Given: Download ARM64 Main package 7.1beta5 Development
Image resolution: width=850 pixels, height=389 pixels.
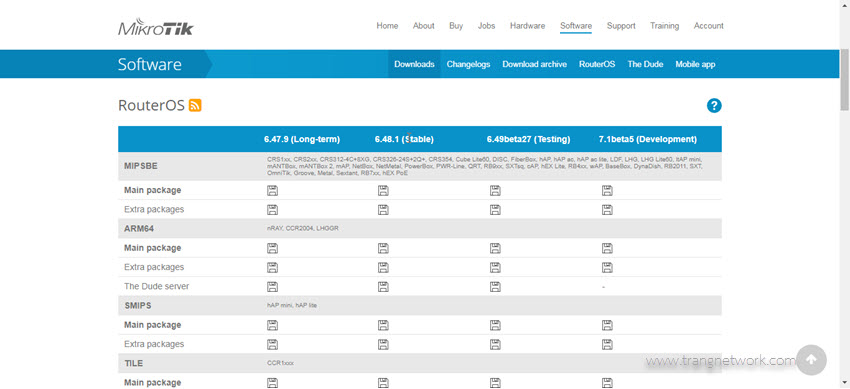Looking at the screenshot, I should pos(607,248).
